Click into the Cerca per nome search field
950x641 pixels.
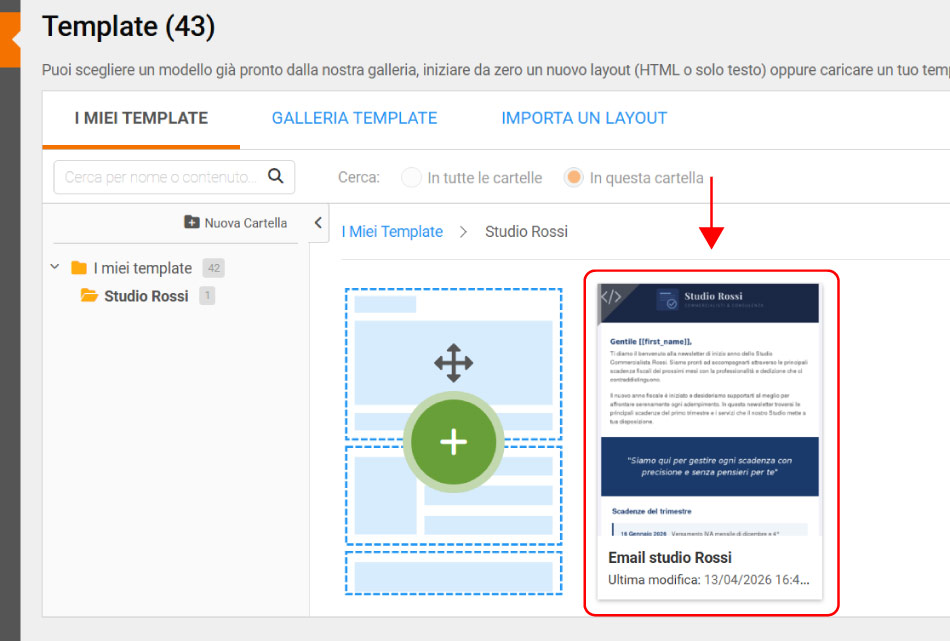coord(160,177)
